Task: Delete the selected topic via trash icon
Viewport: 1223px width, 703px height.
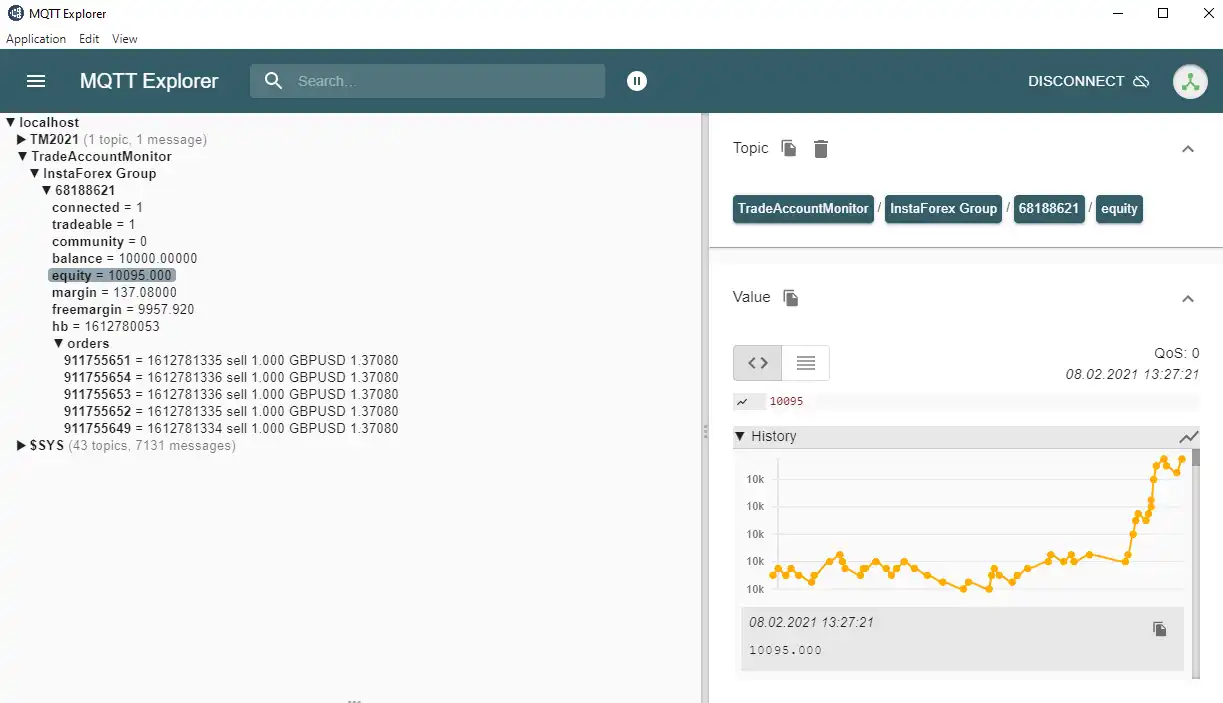Action: [x=821, y=149]
